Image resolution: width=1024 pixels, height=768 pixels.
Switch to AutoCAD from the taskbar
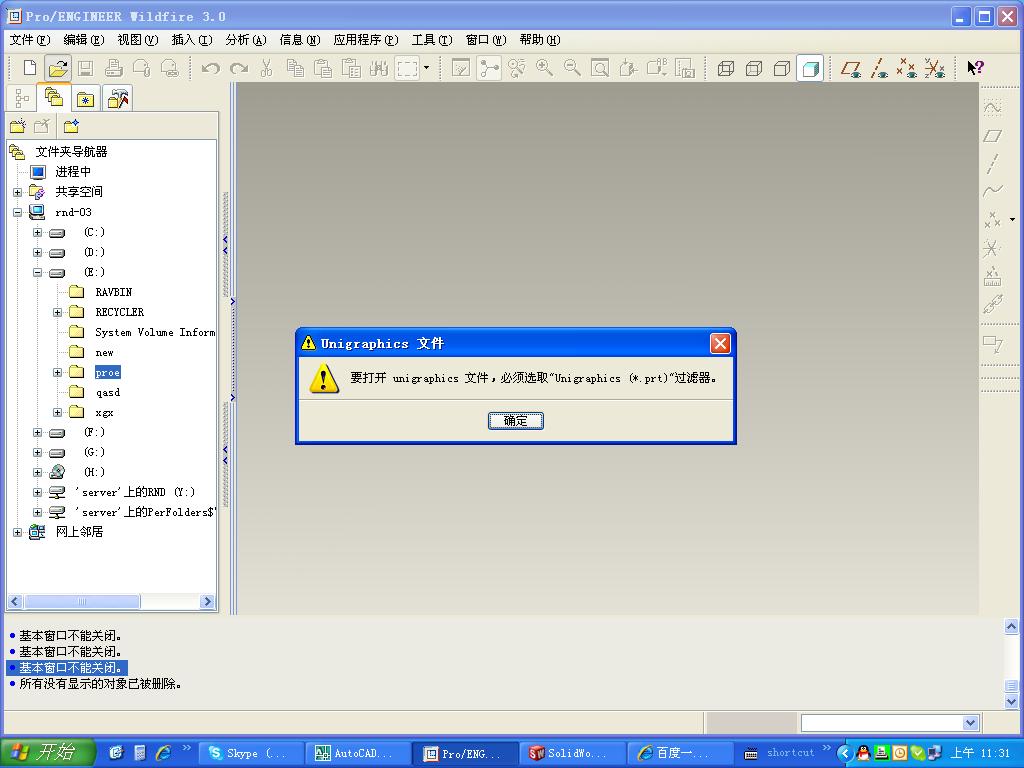tap(358, 753)
